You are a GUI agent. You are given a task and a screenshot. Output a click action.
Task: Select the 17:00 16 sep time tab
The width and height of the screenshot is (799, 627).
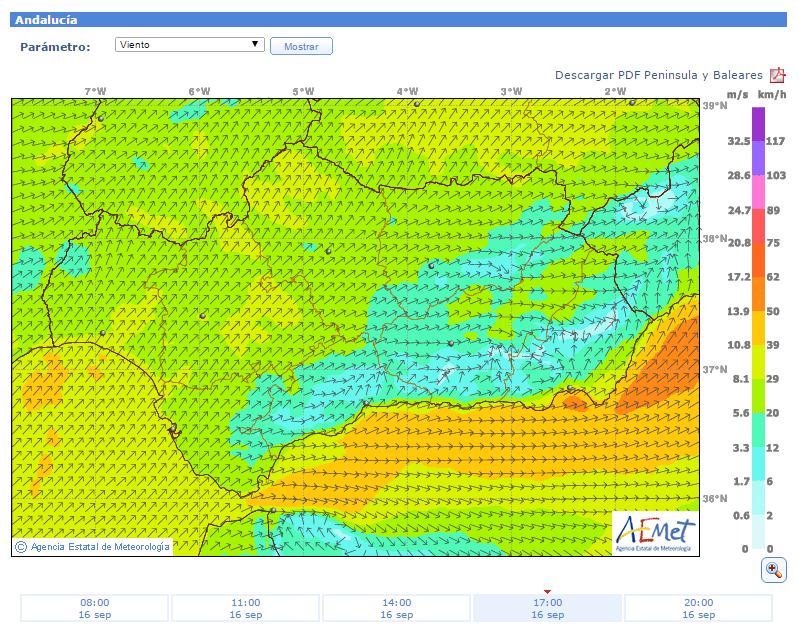pos(547,608)
